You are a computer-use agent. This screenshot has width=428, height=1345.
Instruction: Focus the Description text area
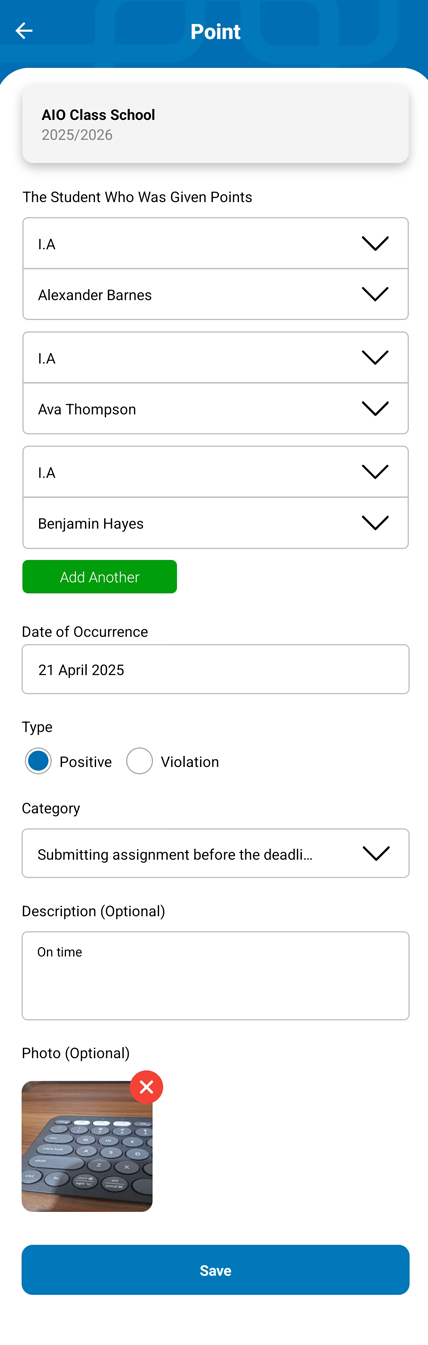coord(215,975)
